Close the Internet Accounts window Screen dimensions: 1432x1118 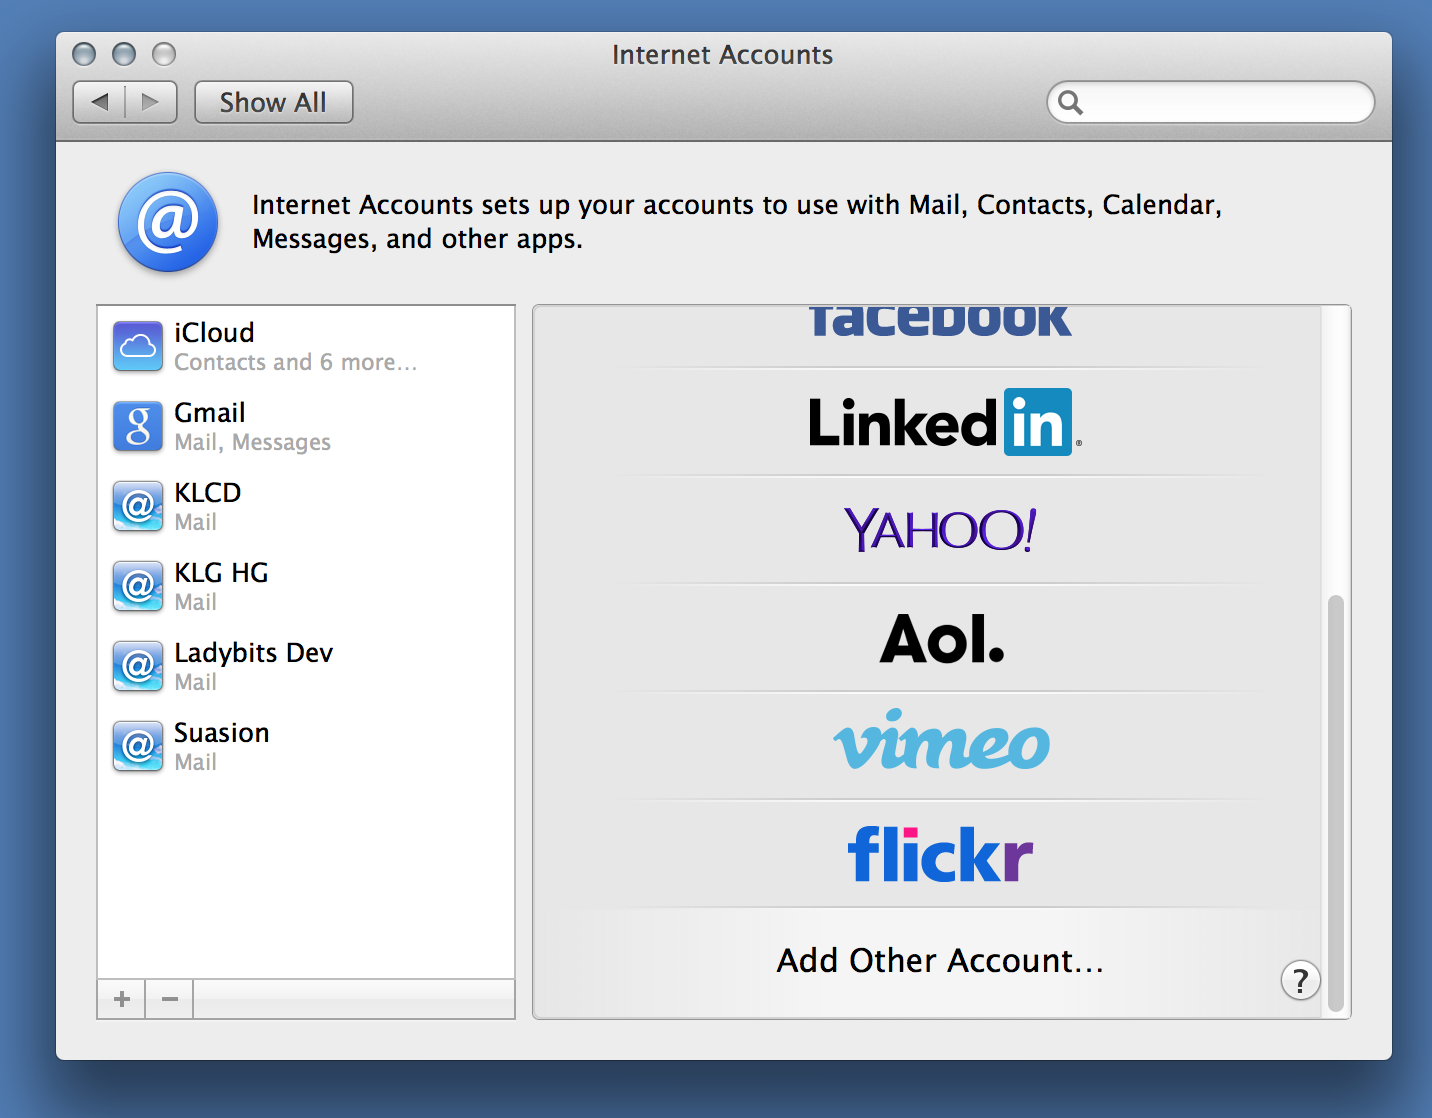click(85, 54)
